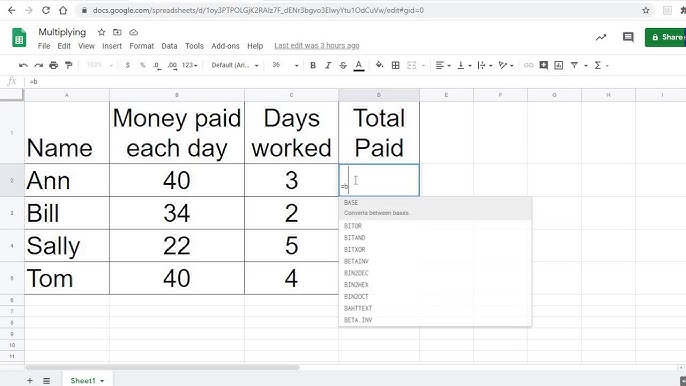Open the functions sigma dropdown
The width and height of the screenshot is (686, 386).
[x=601, y=65]
